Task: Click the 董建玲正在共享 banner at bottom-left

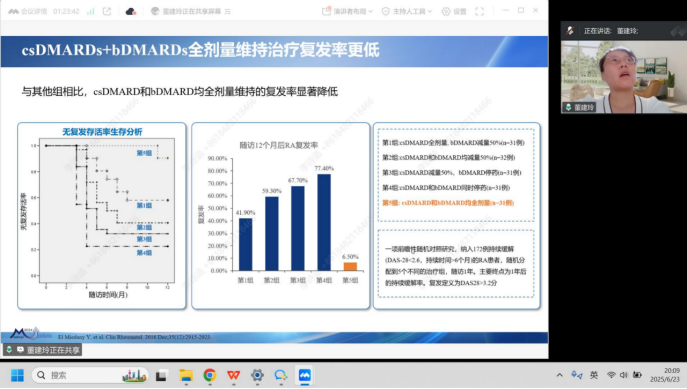Action: tap(42, 350)
